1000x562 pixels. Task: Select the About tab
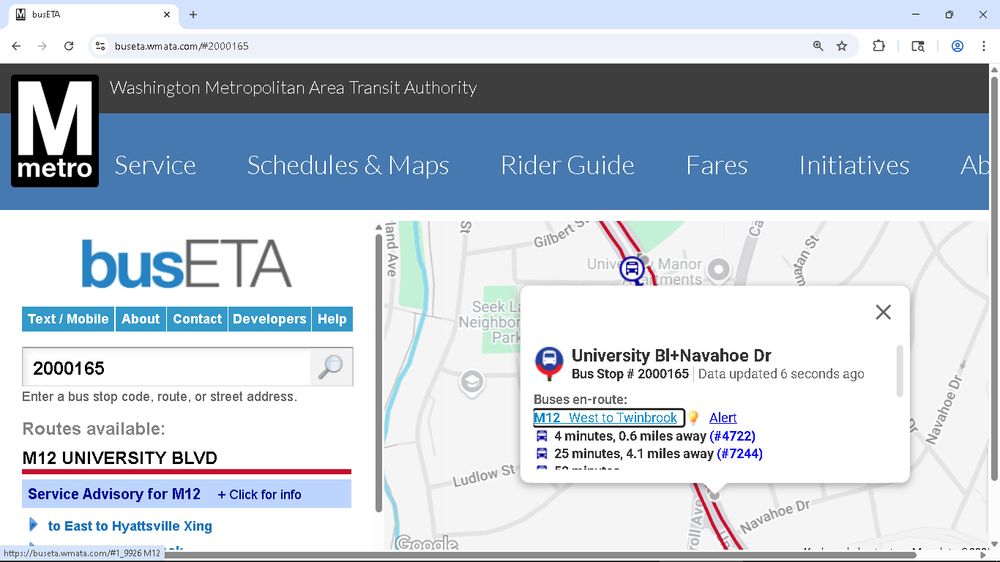140,319
